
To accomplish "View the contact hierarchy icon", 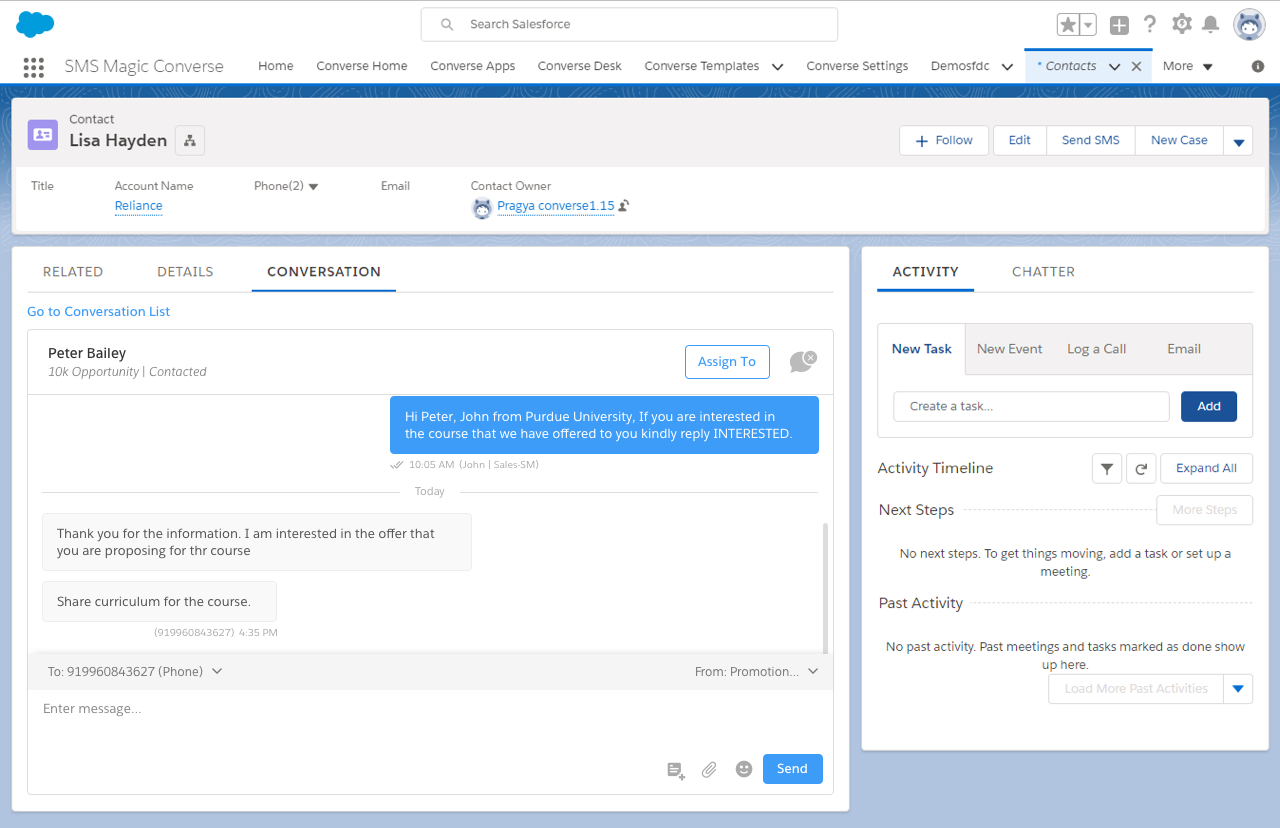I will (190, 141).
